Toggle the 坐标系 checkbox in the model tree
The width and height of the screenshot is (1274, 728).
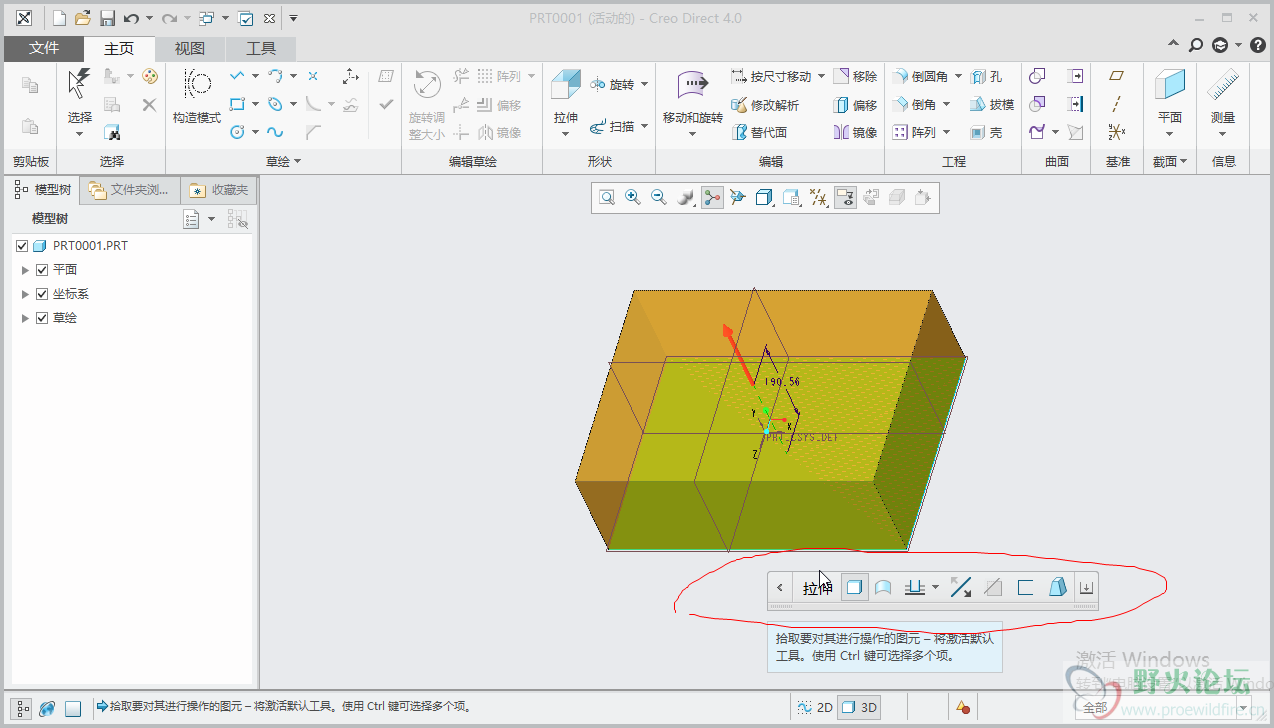(x=42, y=294)
